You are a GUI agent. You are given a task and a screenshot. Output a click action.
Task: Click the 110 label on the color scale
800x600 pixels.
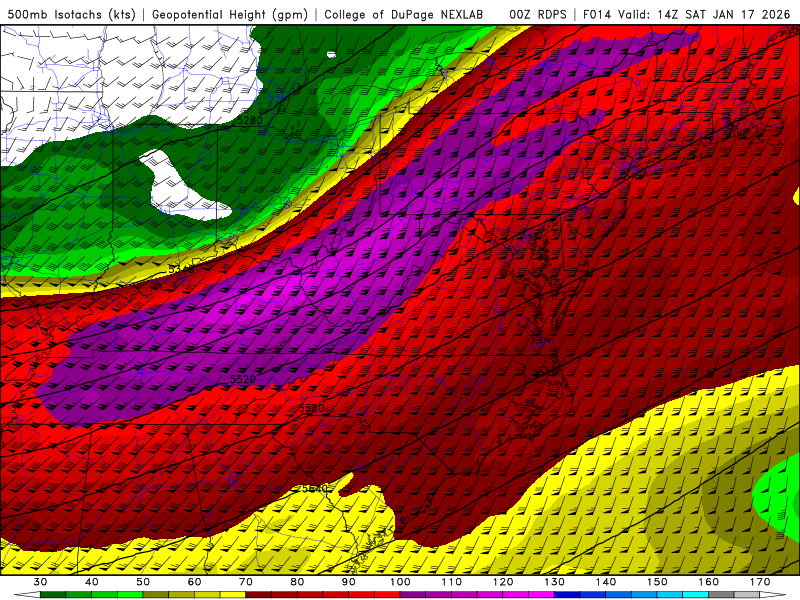pos(452,582)
